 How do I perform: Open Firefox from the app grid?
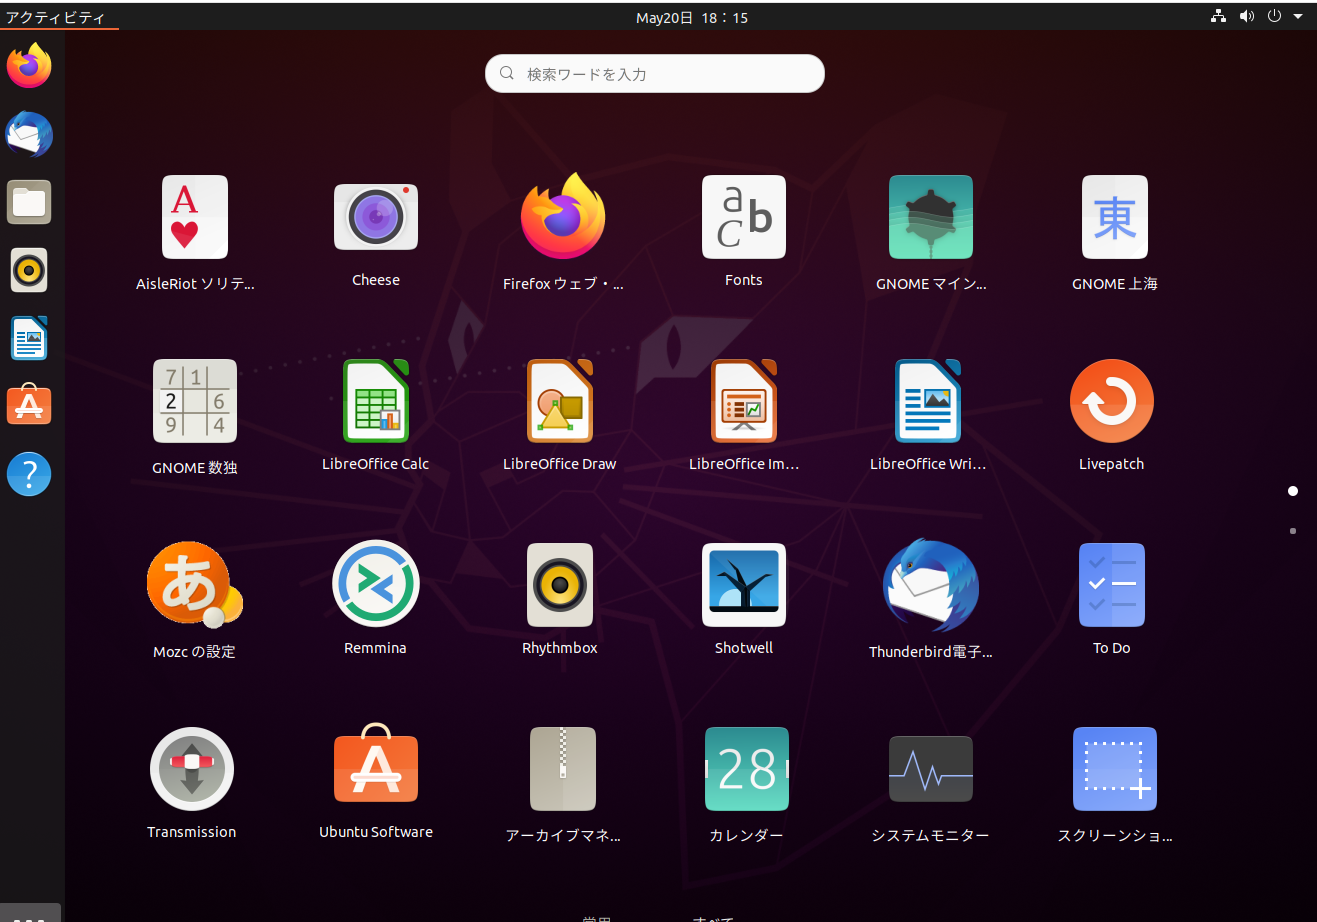(x=563, y=217)
